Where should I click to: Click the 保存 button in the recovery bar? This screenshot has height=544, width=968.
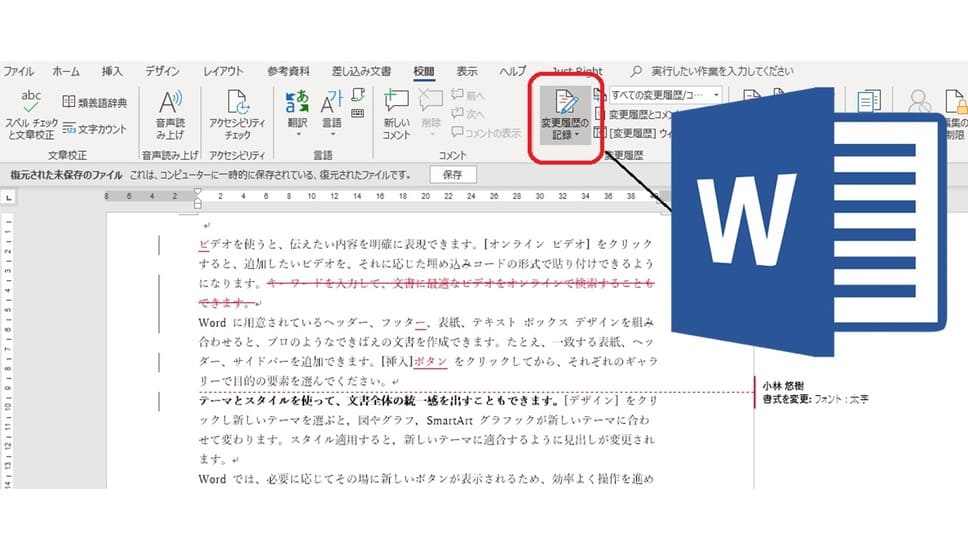click(x=453, y=175)
